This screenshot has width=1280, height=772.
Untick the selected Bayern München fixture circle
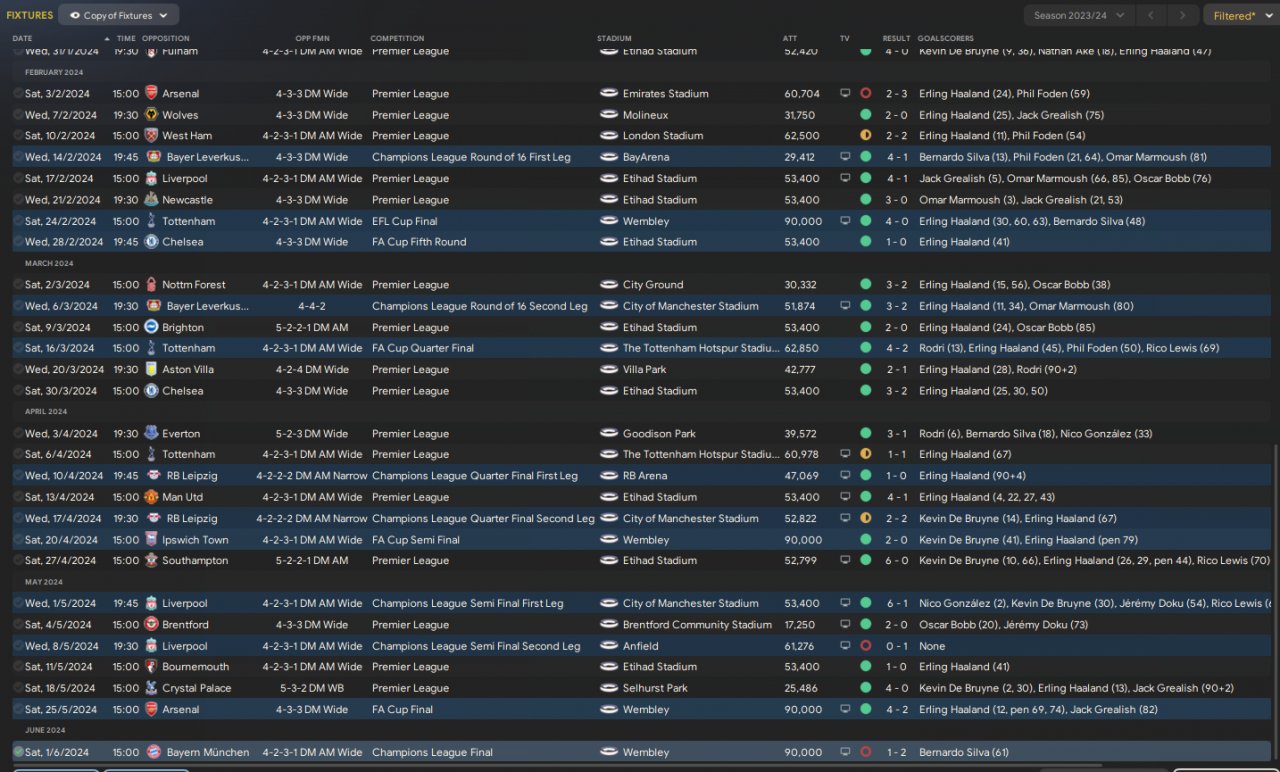pyautogui.click(x=18, y=752)
